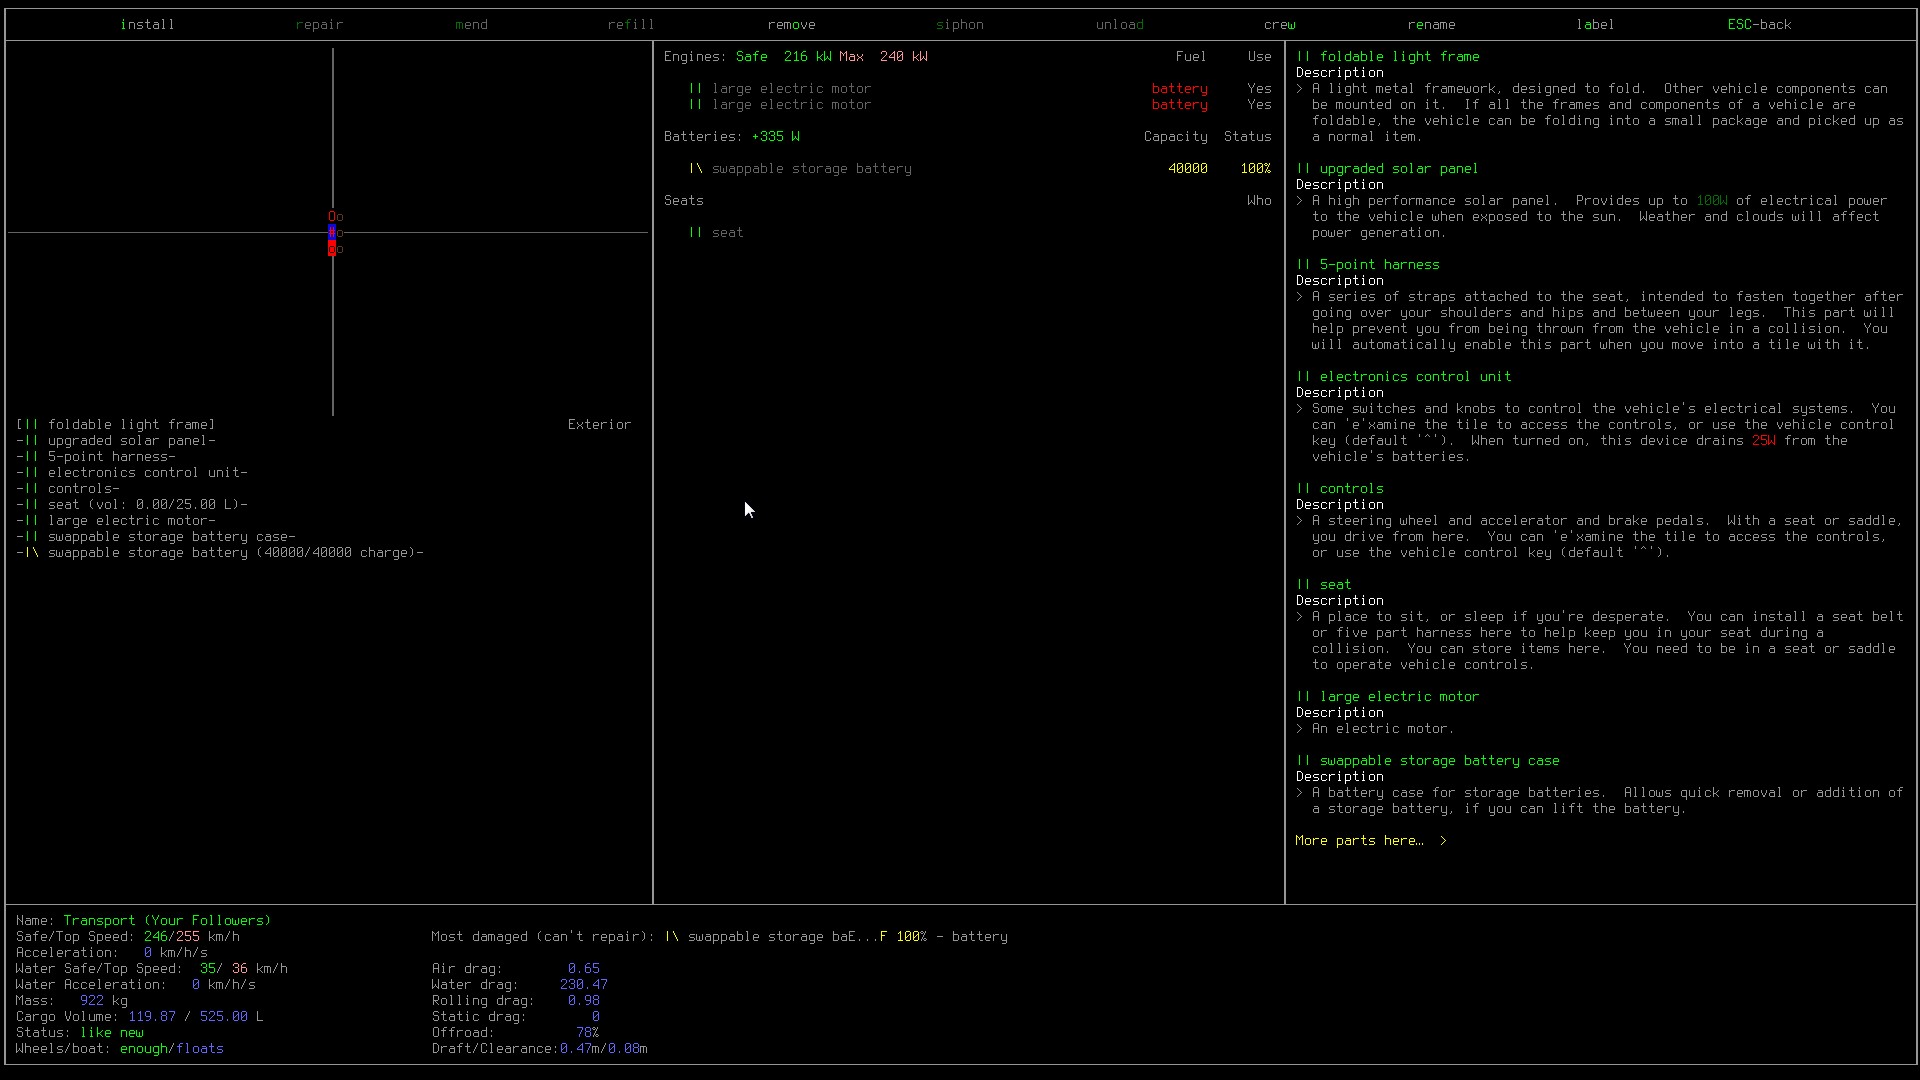
Task: Open the install menu option
Action: [x=147, y=25]
